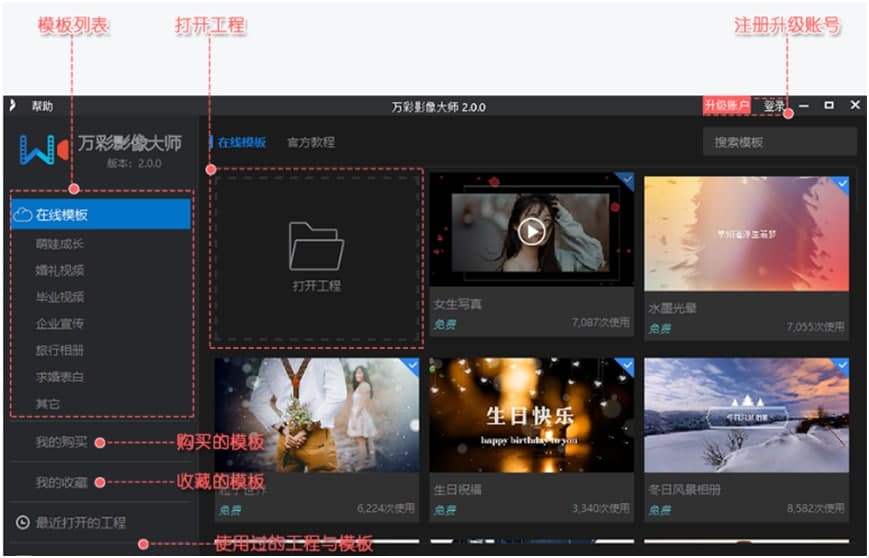
Task: Click the checkmark badge on 冬日风景相册 thumbnail
Action: (842, 365)
